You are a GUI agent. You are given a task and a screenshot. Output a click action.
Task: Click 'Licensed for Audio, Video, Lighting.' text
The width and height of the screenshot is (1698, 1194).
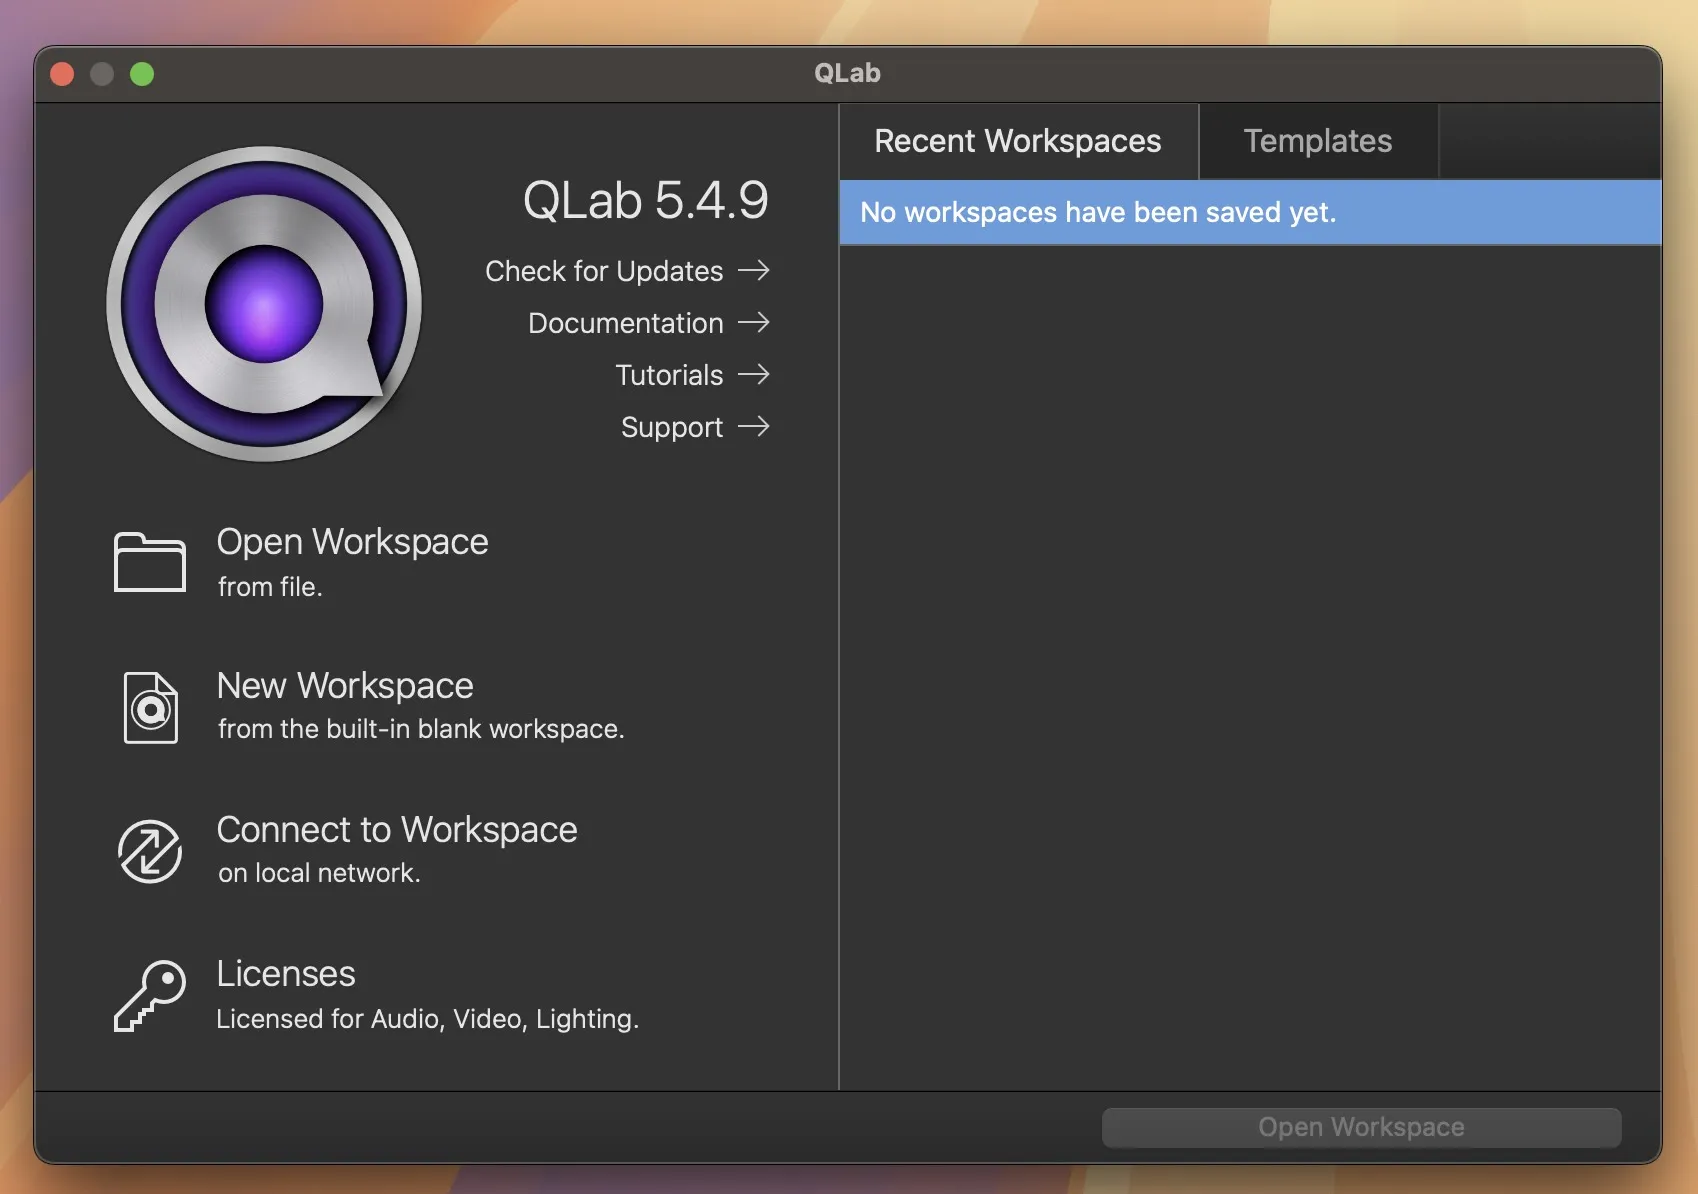point(428,1018)
